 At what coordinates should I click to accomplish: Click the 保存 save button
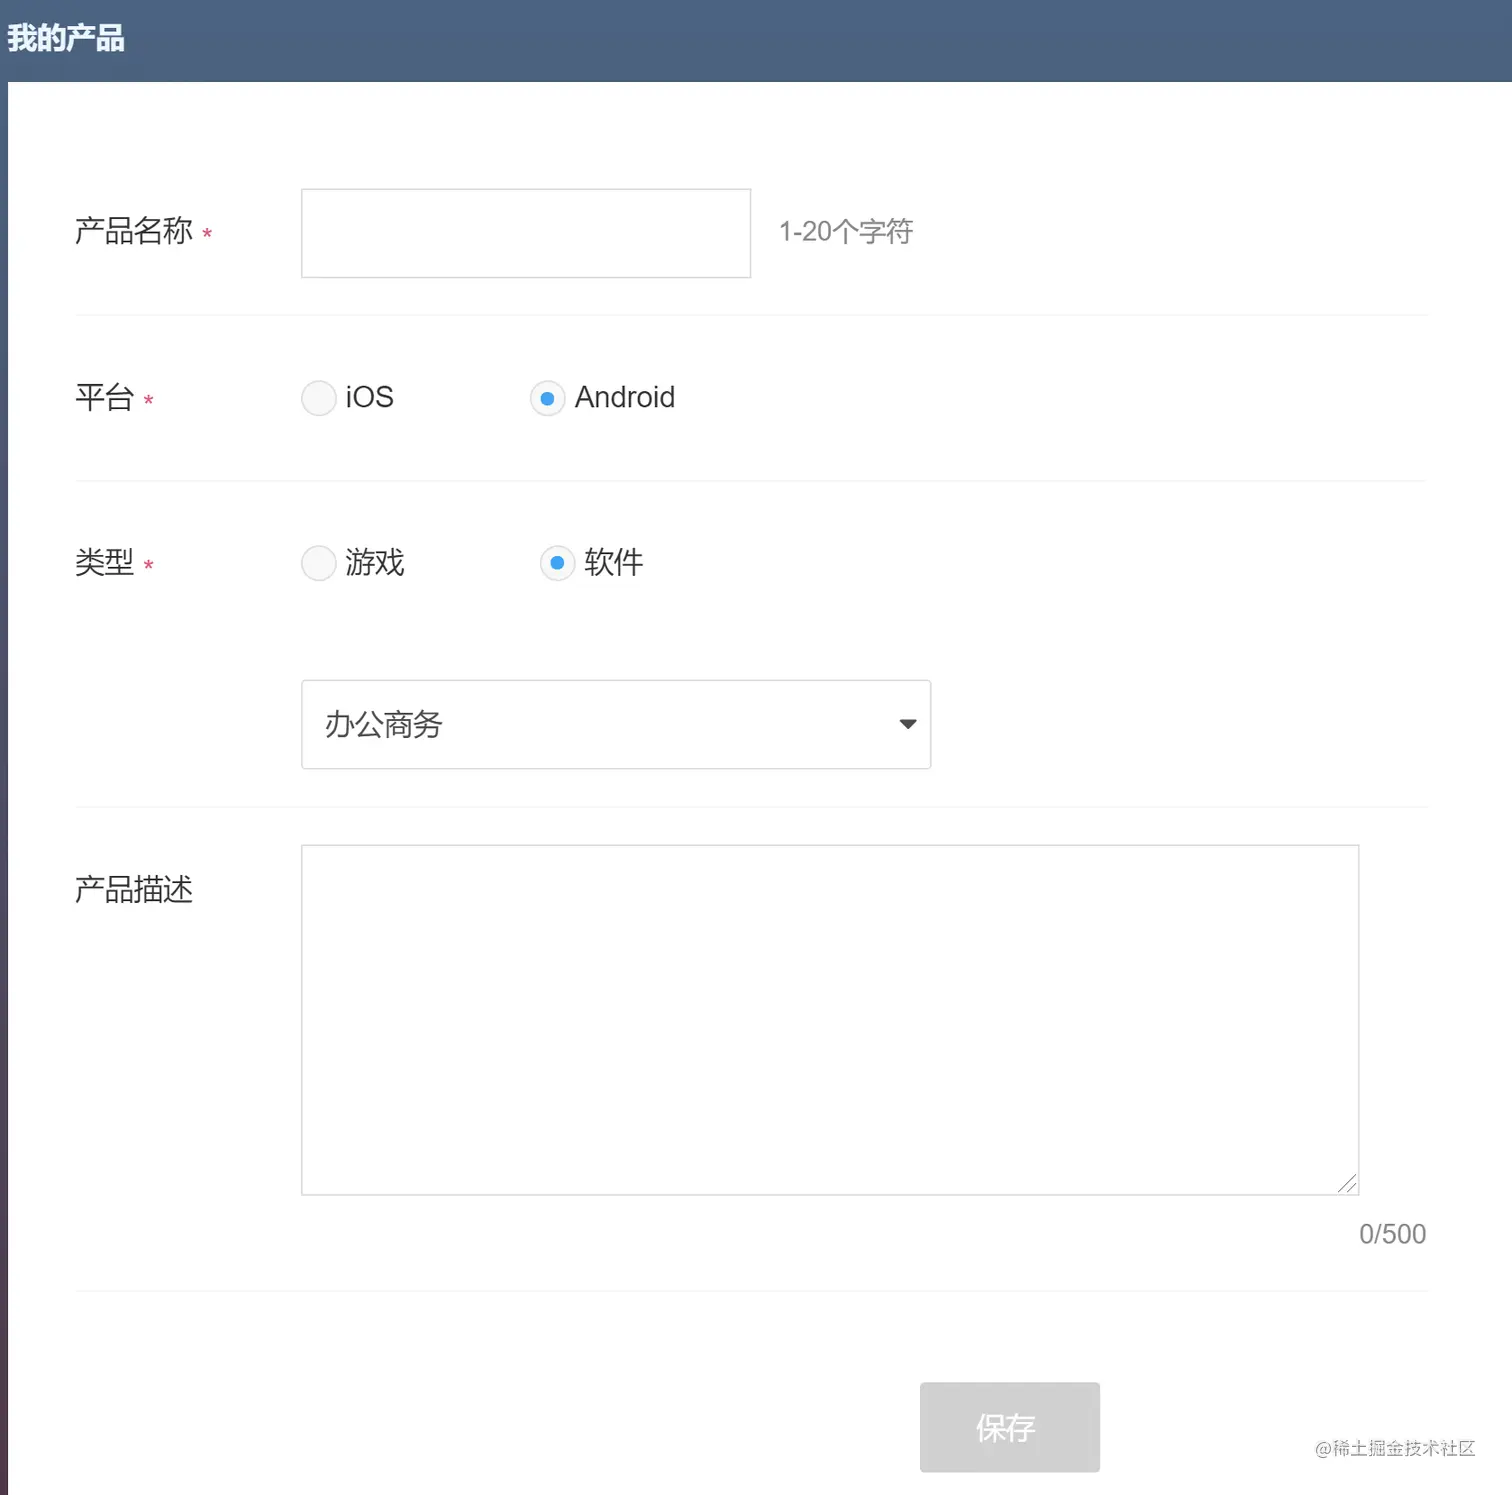(1008, 1427)
